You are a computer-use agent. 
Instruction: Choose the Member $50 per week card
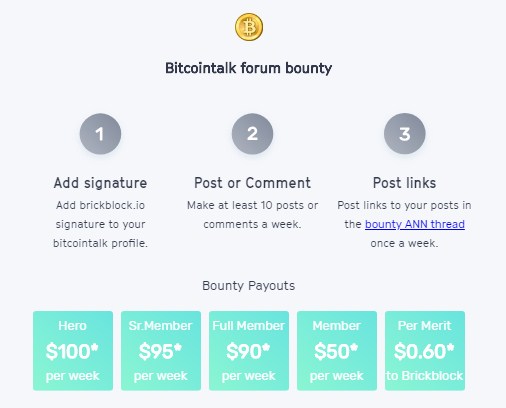[x=337, y=351]
